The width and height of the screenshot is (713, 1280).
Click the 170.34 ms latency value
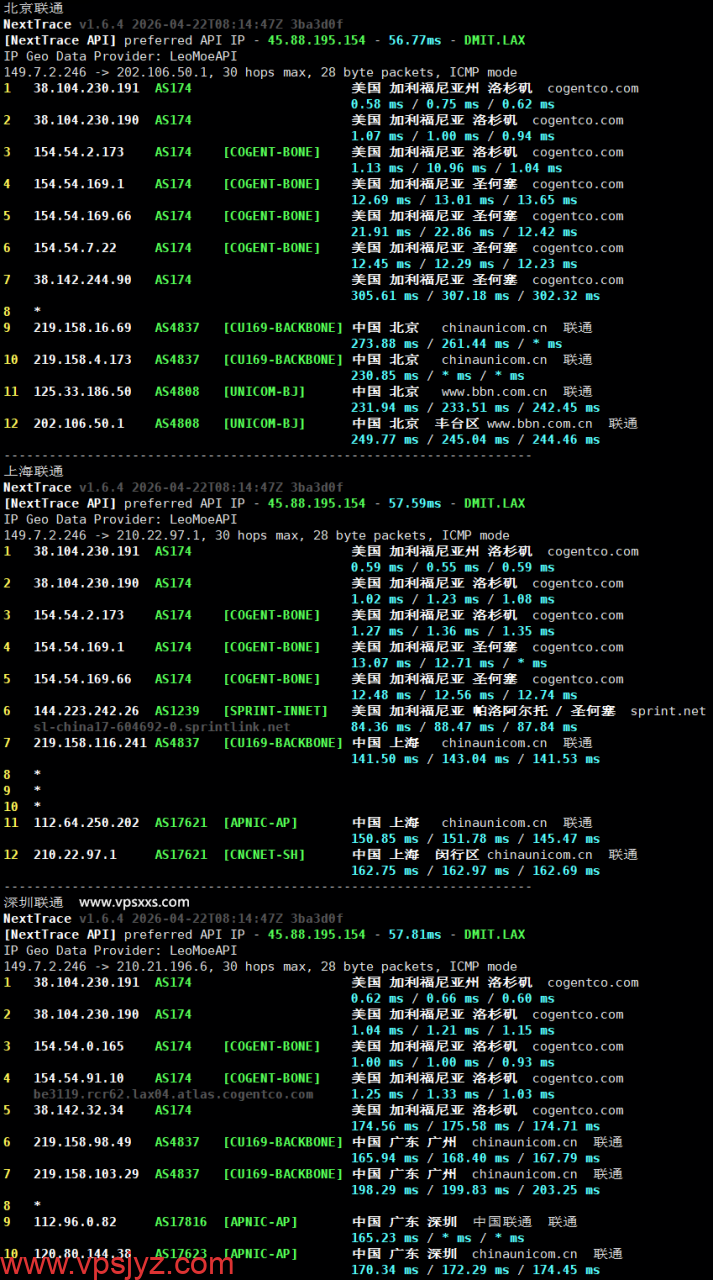(385, 1270)
